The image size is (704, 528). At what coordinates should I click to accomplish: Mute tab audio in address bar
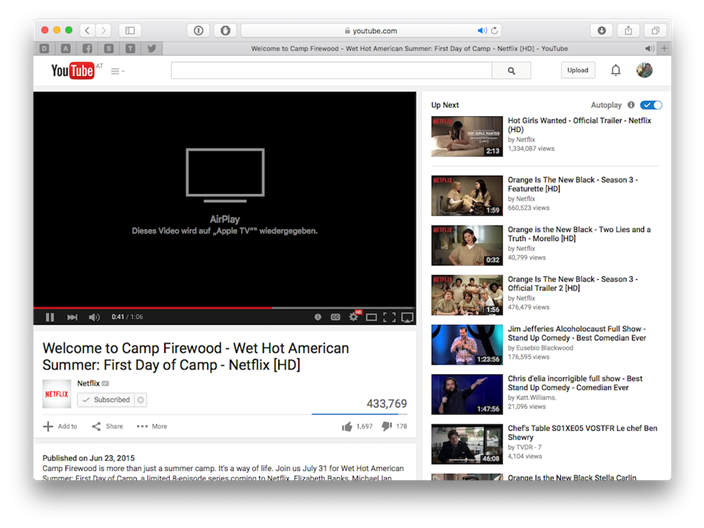(x=482, y=31)
